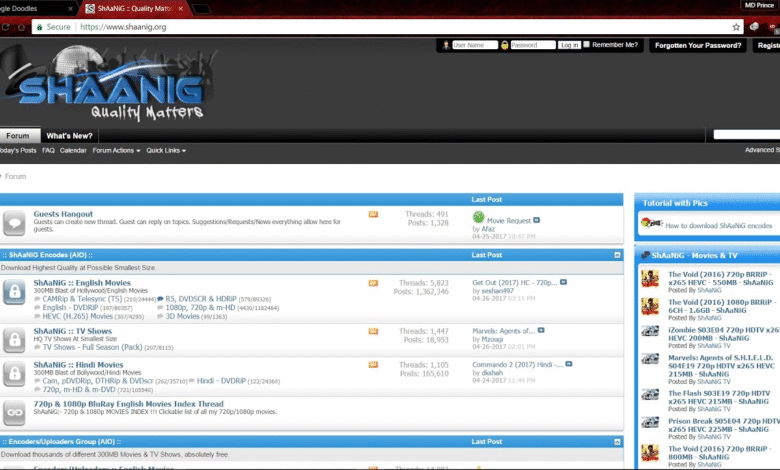Go to last post icon after Commando 2 thread

(569, 364)
